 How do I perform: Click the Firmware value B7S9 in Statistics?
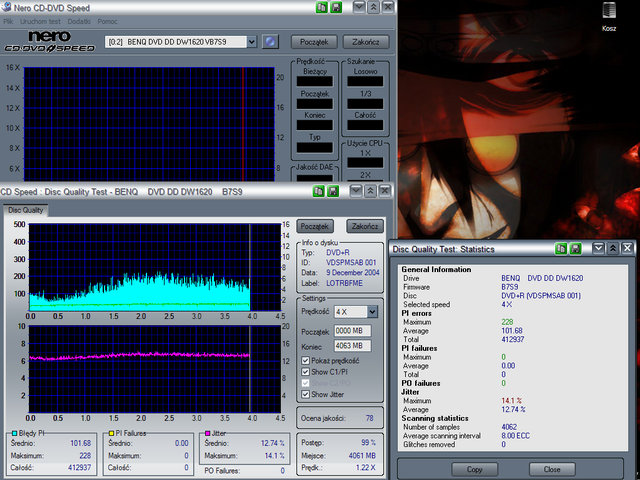[x=509, y=287]
